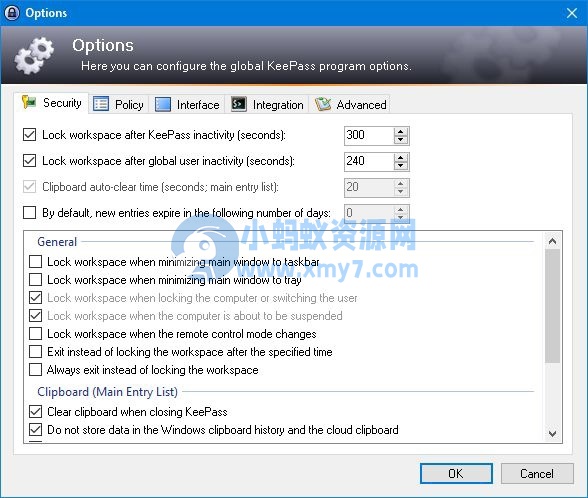The width and height of the screenshot is (588, 498).
Task: Close the Options dialog window
Action: point(572,13)
